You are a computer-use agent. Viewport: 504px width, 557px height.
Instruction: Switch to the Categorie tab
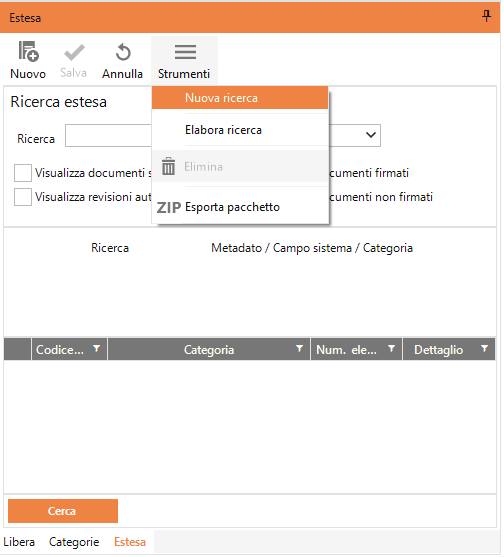click(74, 542)
